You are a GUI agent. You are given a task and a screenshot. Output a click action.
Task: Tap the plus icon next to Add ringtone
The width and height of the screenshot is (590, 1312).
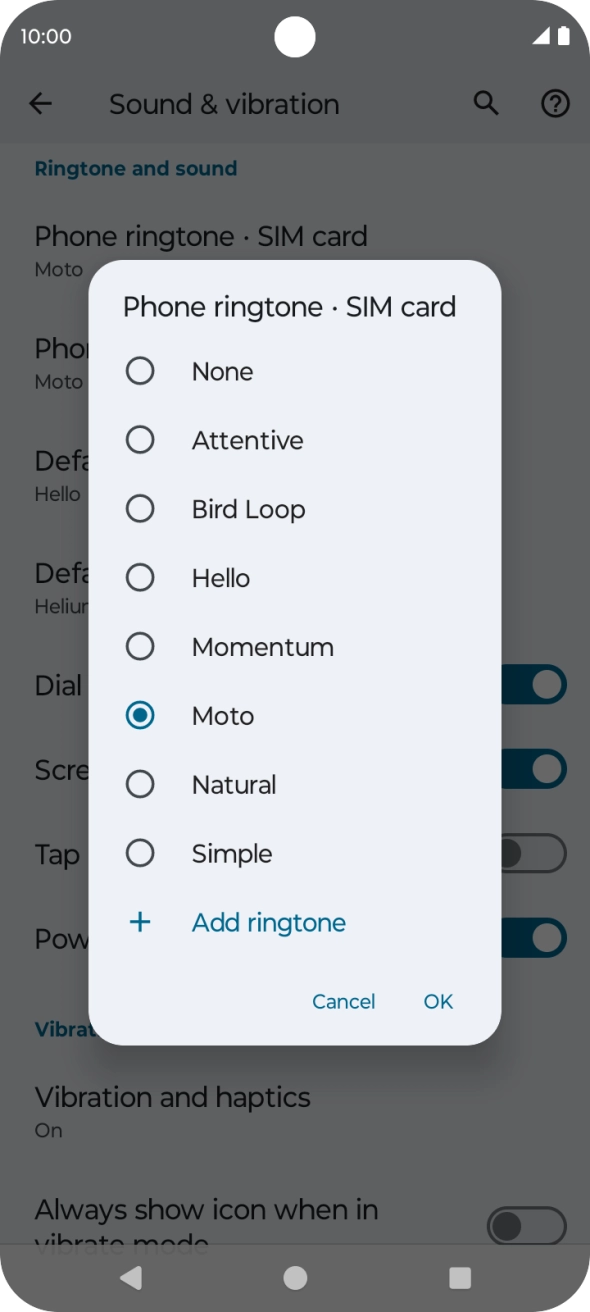pyautogui.click(x=140, y=922)
